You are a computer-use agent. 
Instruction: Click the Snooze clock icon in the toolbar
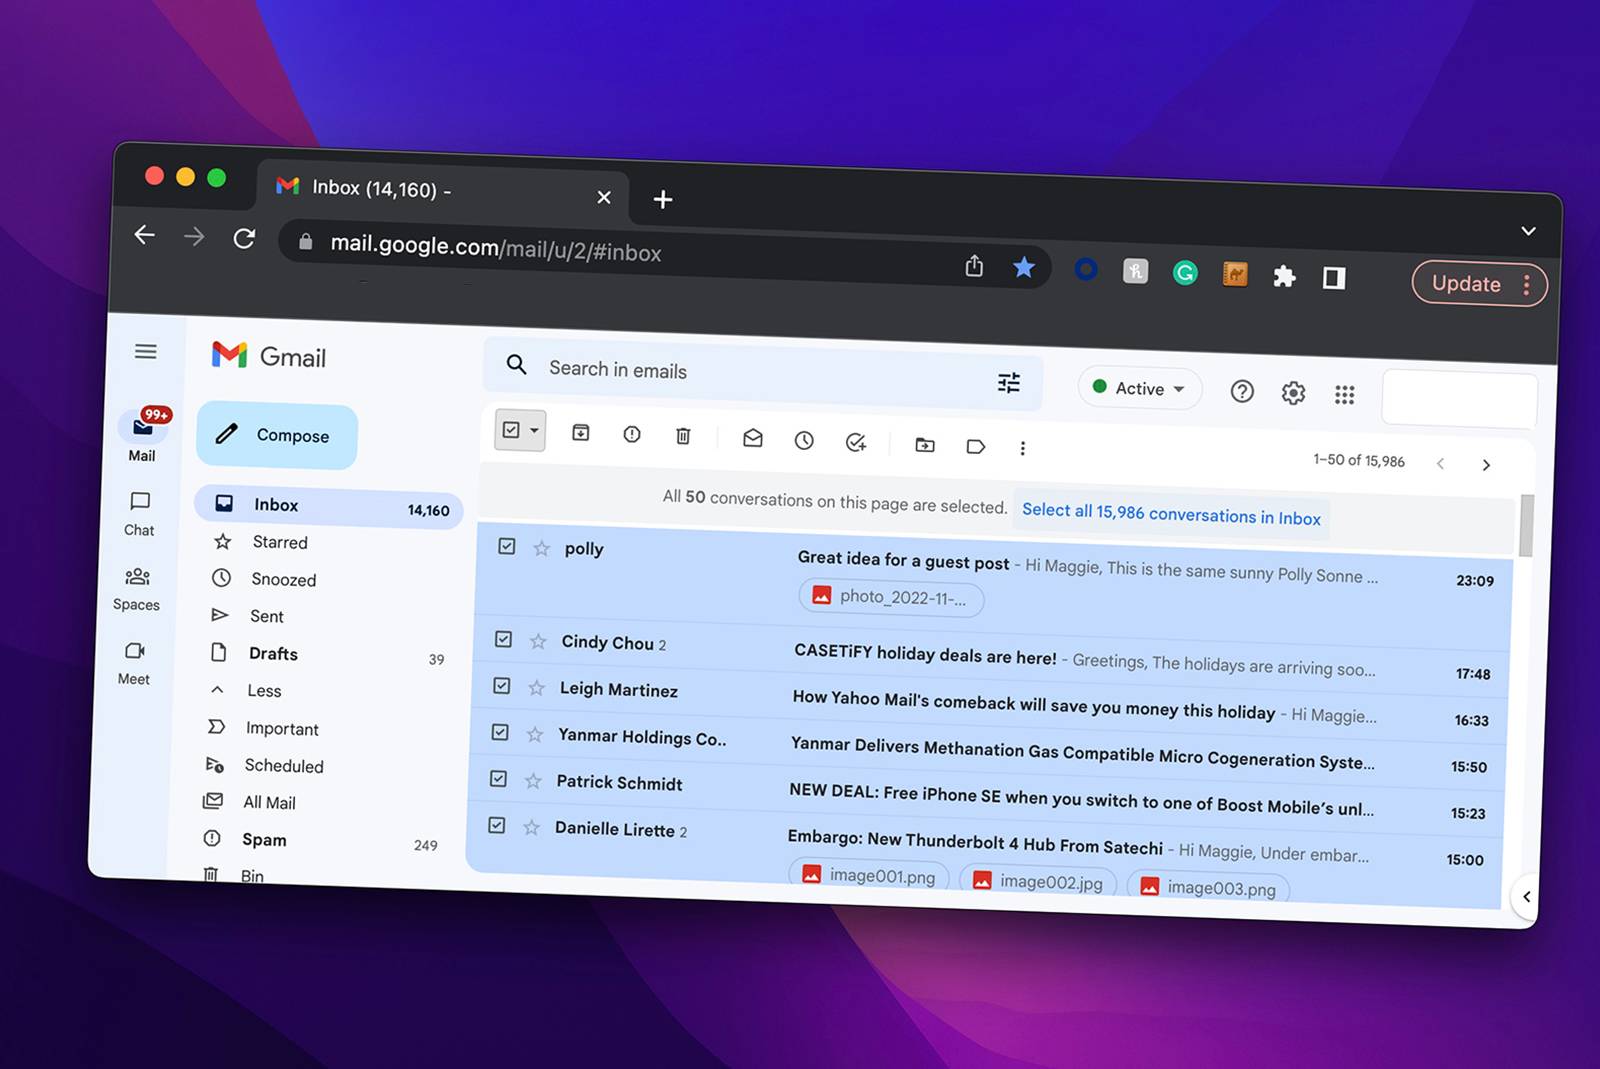point(804,440)
